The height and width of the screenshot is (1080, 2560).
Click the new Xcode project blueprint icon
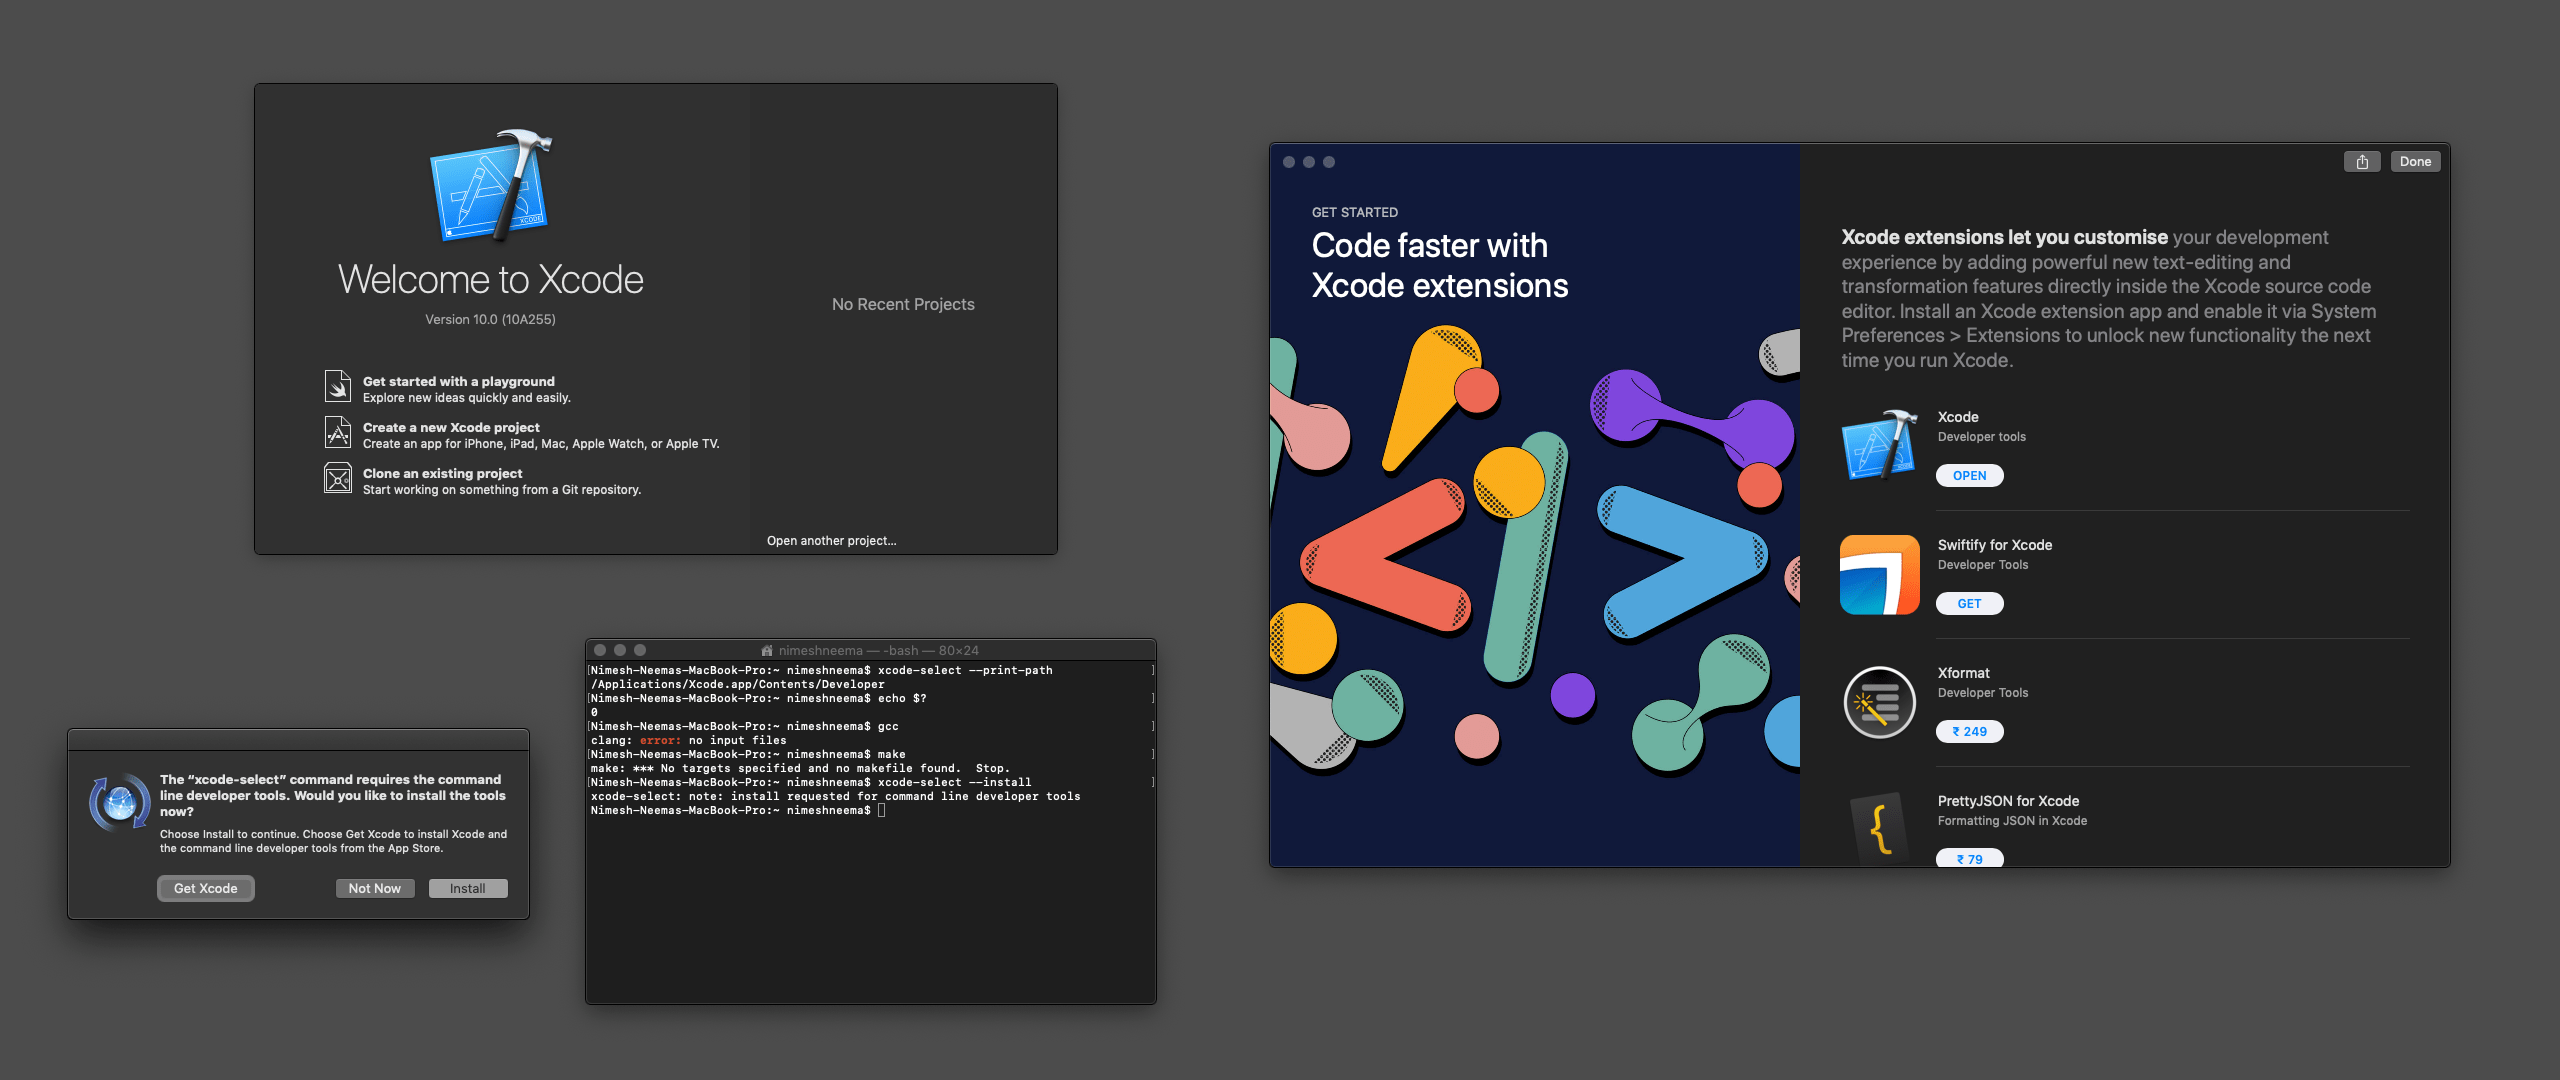point(338,433)
